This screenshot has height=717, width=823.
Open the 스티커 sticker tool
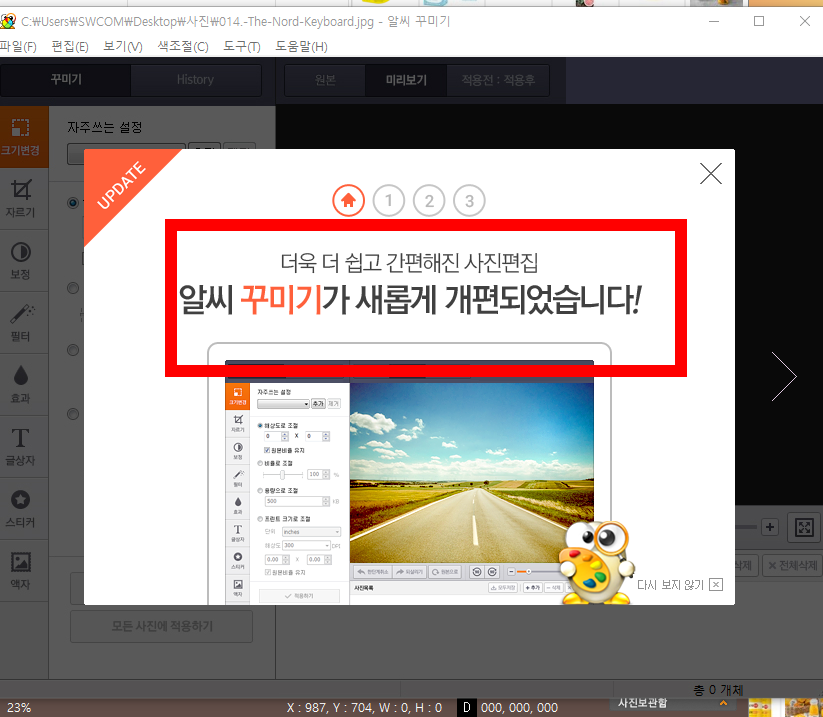pyautogui.click(x=21, y=509)
